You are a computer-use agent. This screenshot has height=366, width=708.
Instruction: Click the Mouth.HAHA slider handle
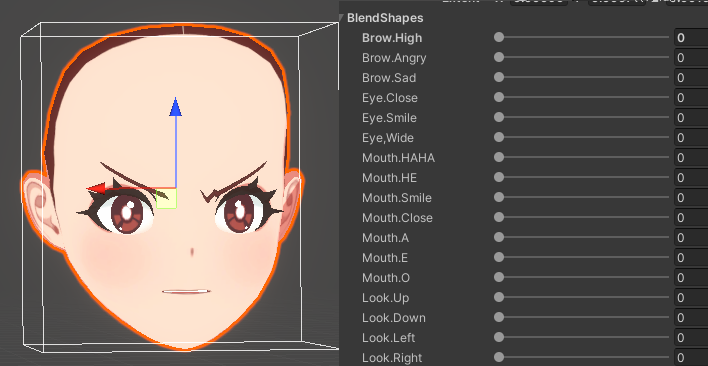point(499,157)
